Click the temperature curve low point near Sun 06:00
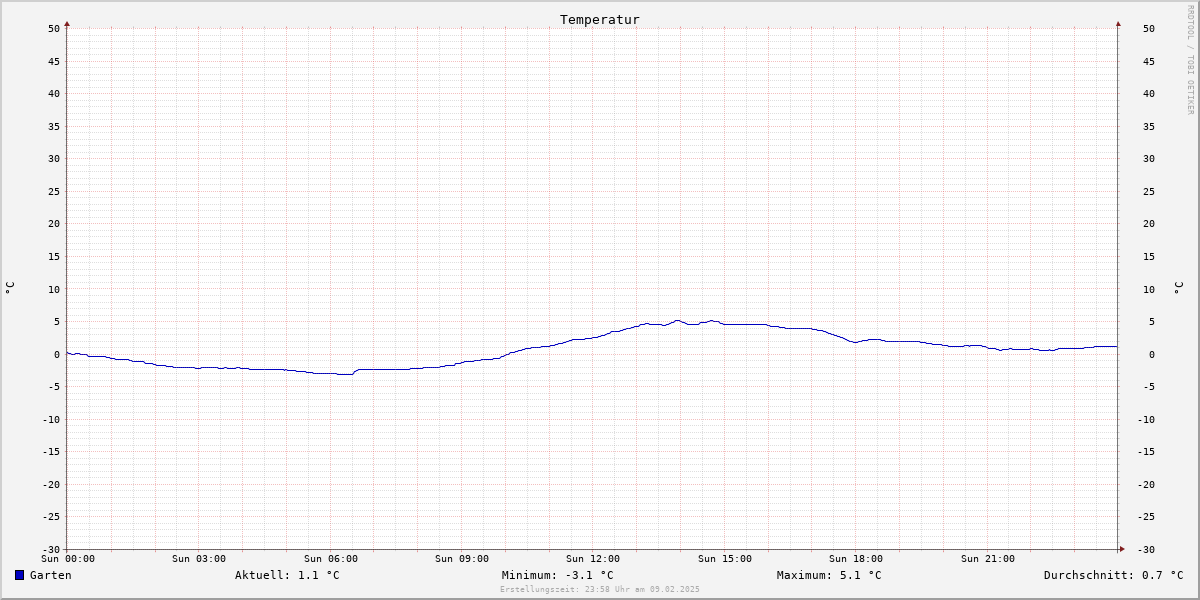This screenshot has height=600, width=1200. pyautogui.click(x=345, y=374)
